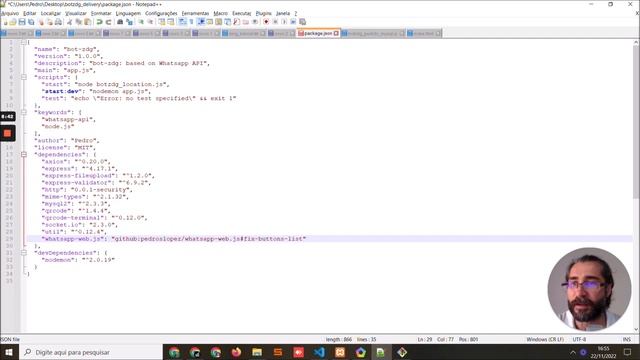Create a new file with the New icon
This screenshot has height=360, width=640.
[5, 22]
